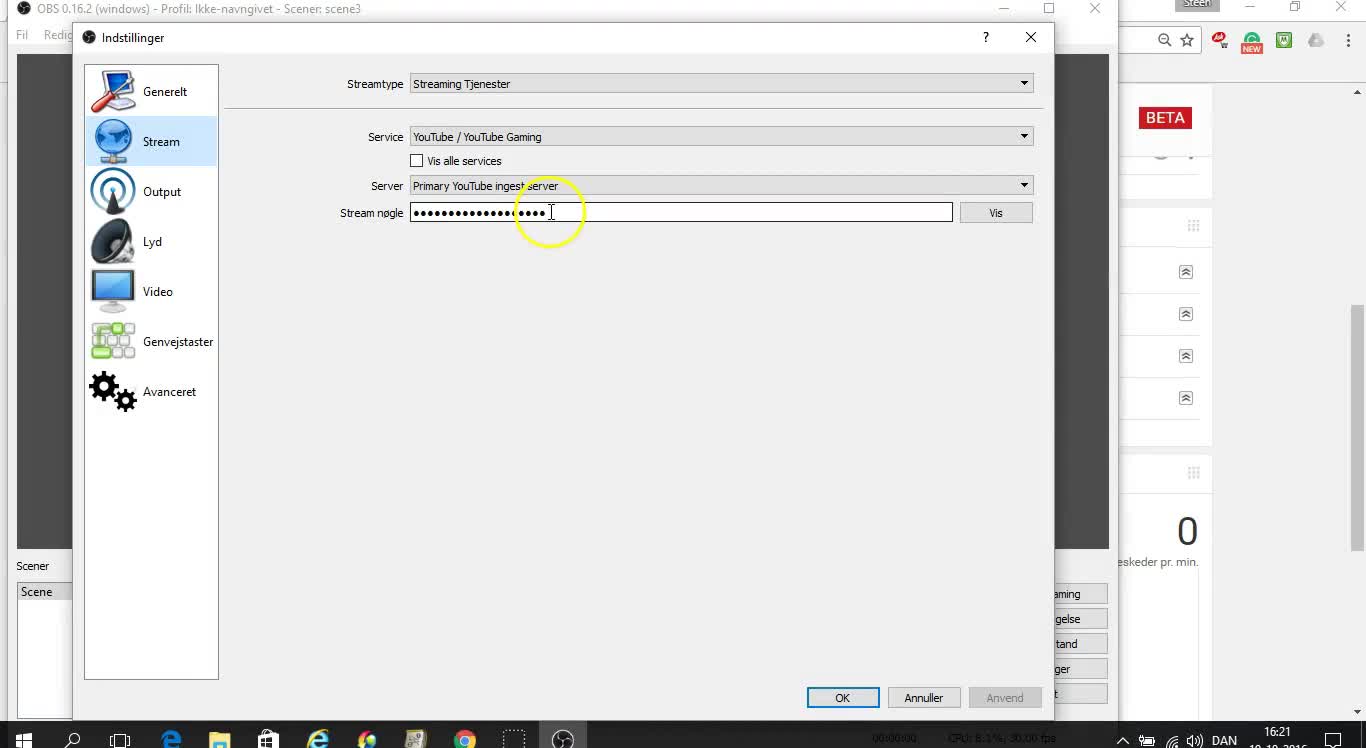
Task: Open Windows taskbar search
Action: coord(72,740)
